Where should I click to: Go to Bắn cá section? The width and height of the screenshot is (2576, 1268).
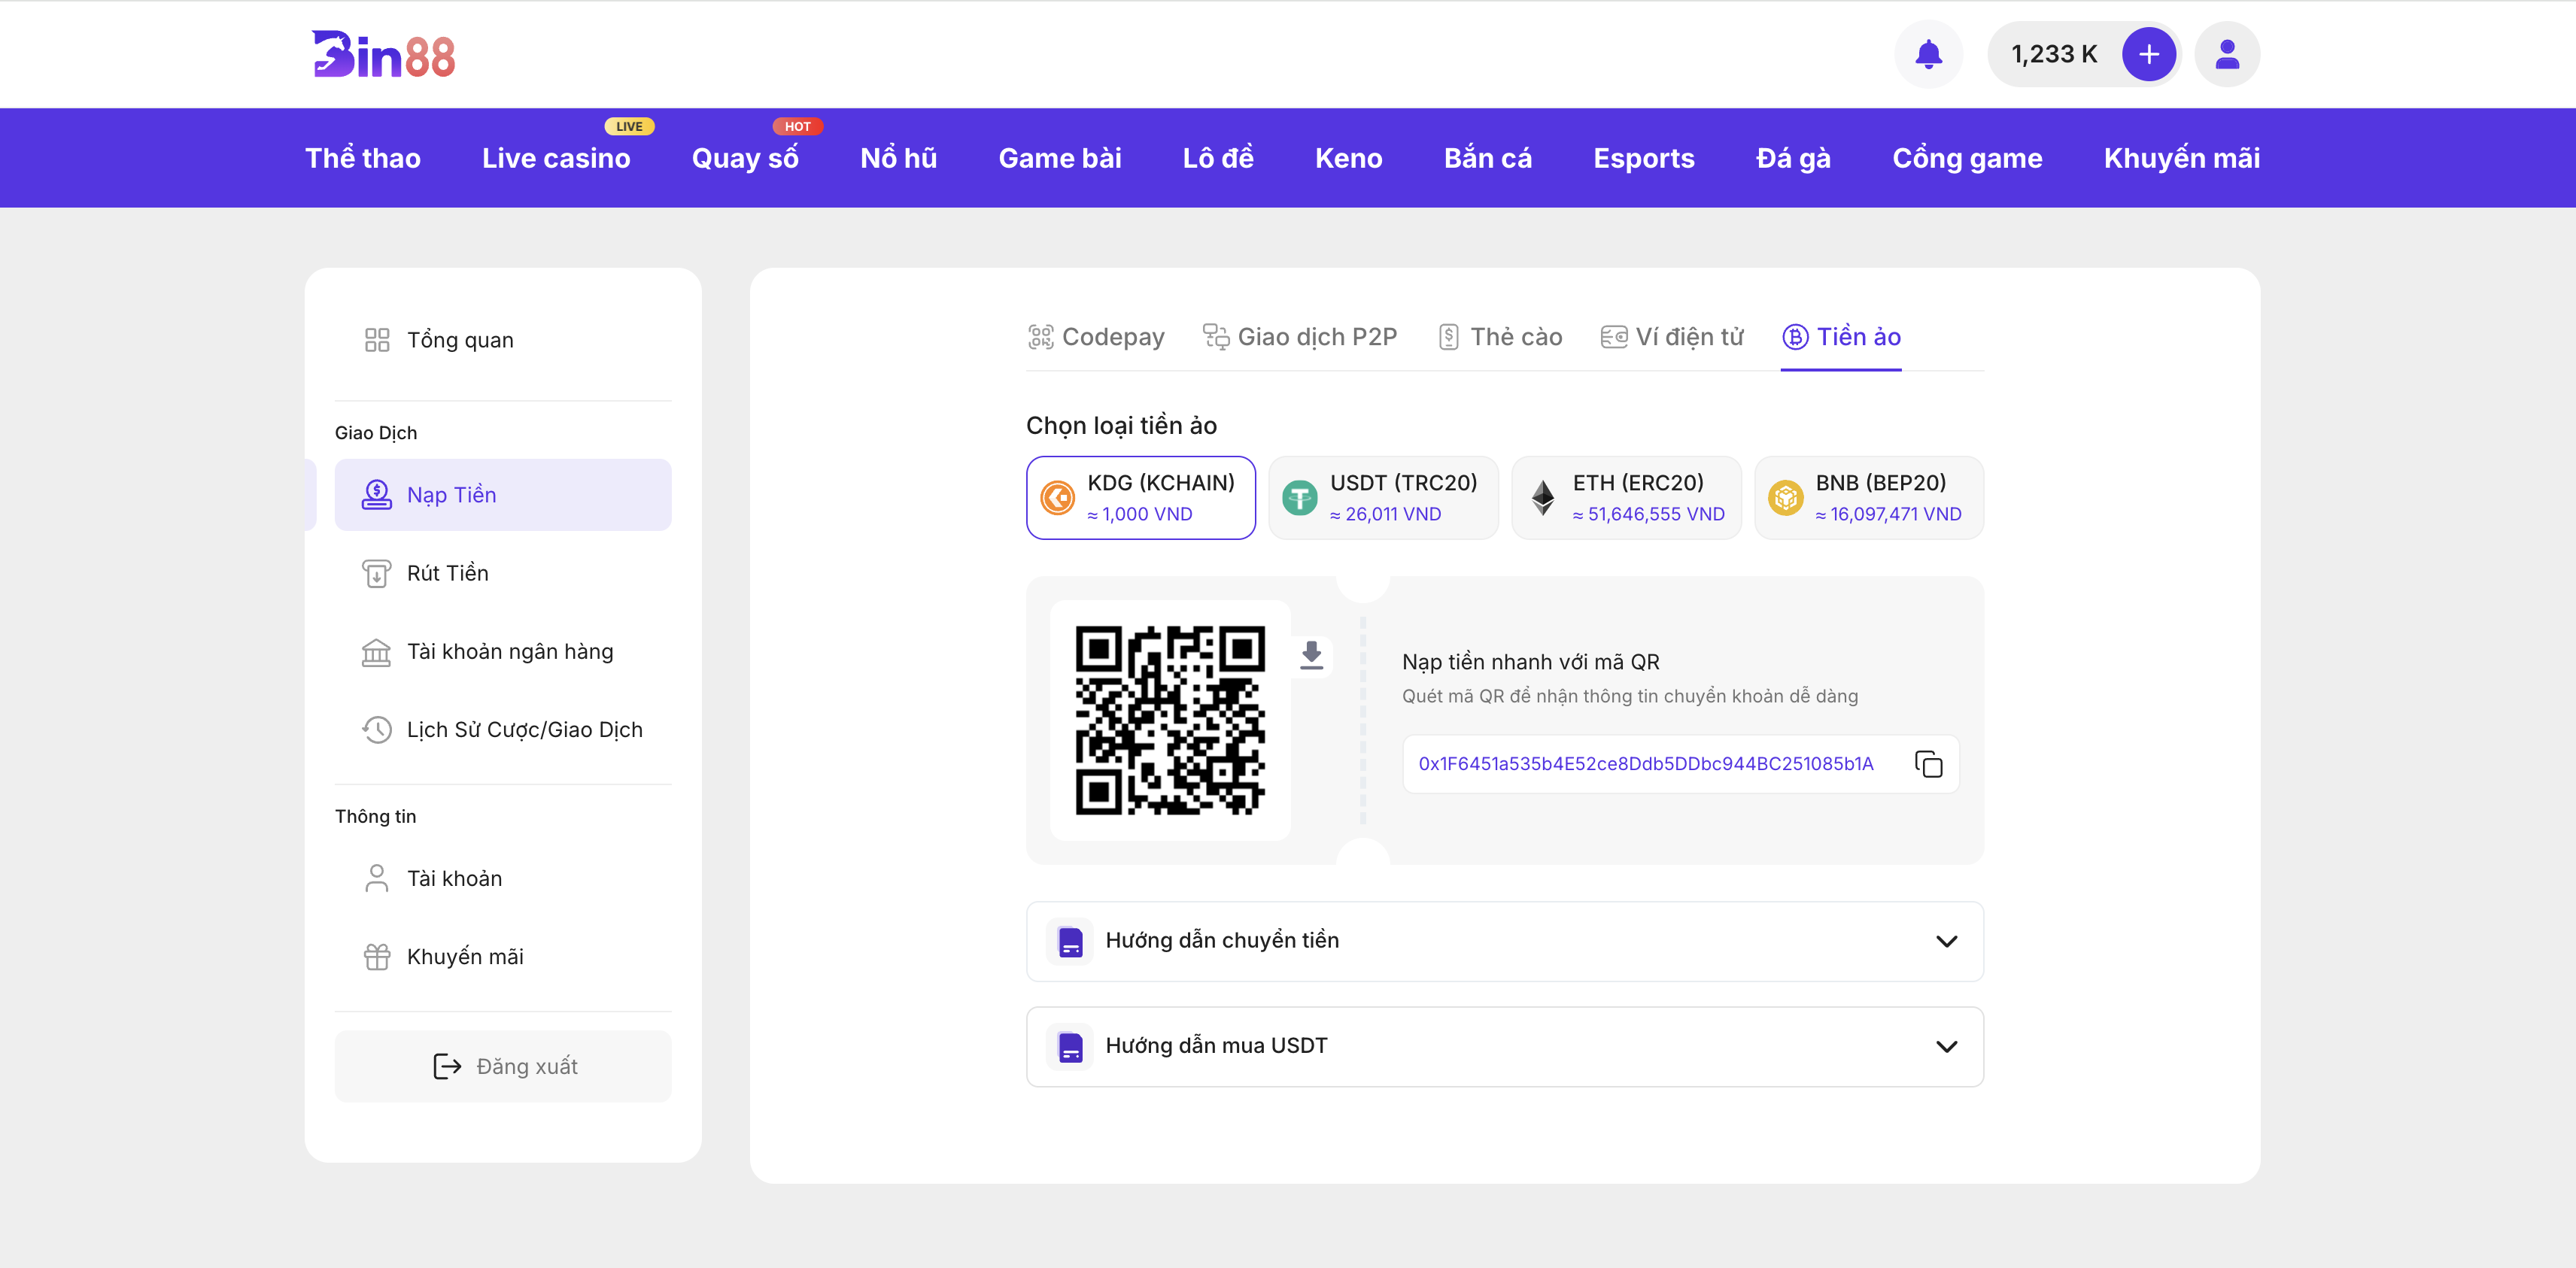tap(1487, 158)
